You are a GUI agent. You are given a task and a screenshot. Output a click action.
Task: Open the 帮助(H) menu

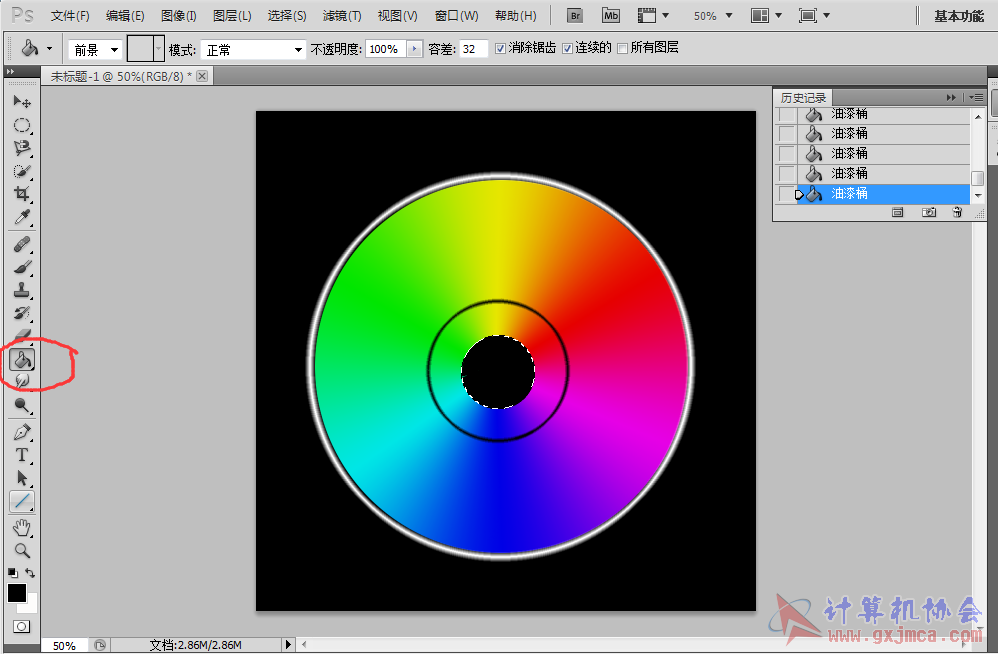pos(516,15)
